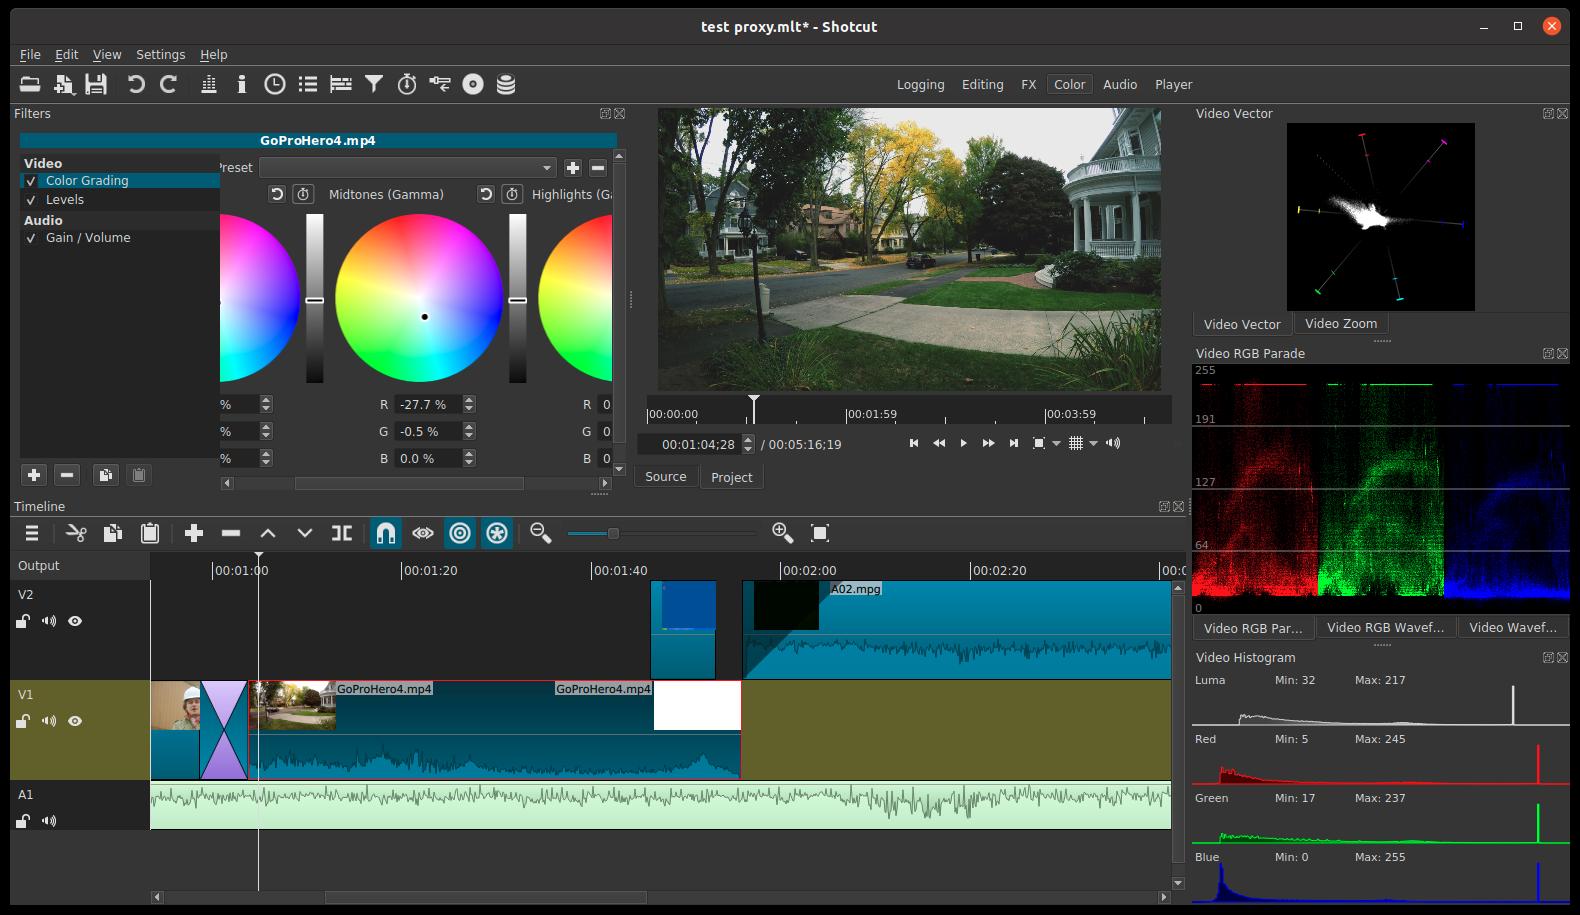Toggle timeline snapping magnet
The width and height of the screenshot is (1580, 915).
pos(386,533)
